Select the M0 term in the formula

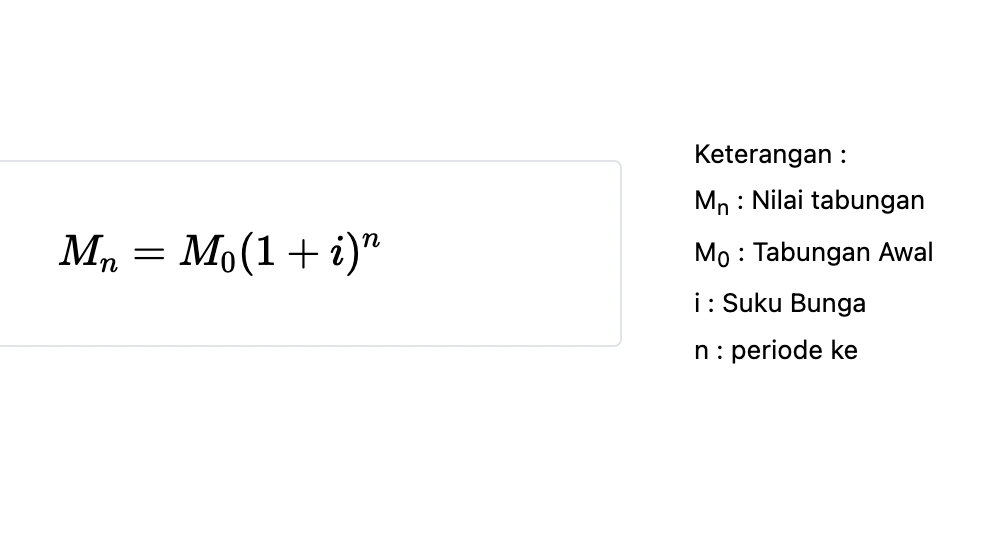[x=207, y=254]
